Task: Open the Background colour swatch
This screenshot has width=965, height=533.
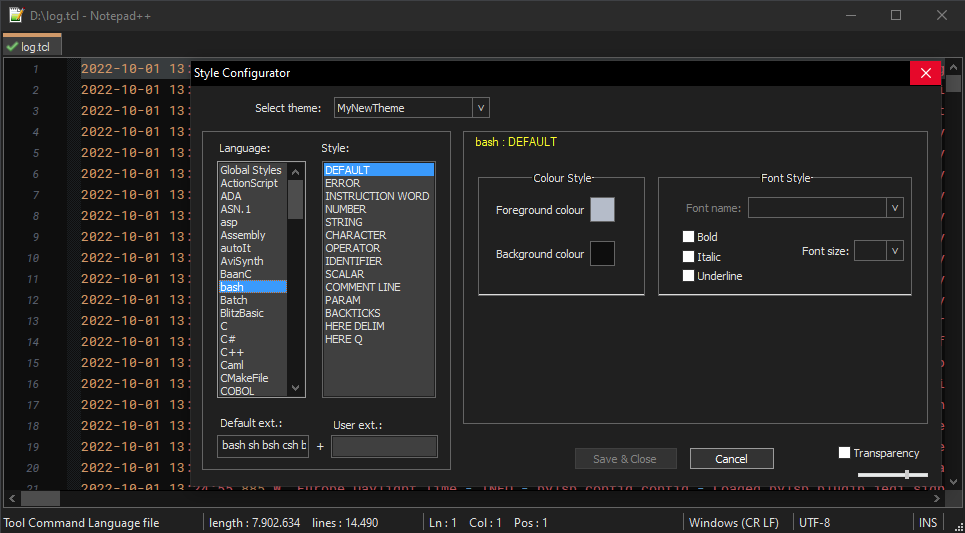Action: (603, 254)
